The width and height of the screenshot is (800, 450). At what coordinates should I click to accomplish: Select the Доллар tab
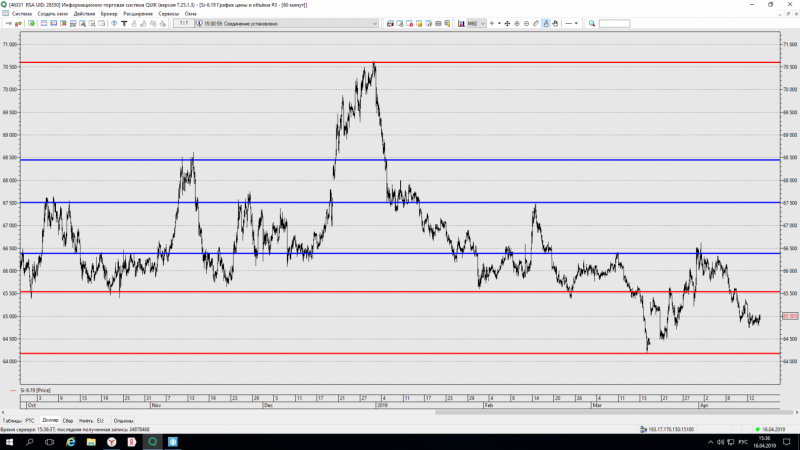[x=50, y=420]
